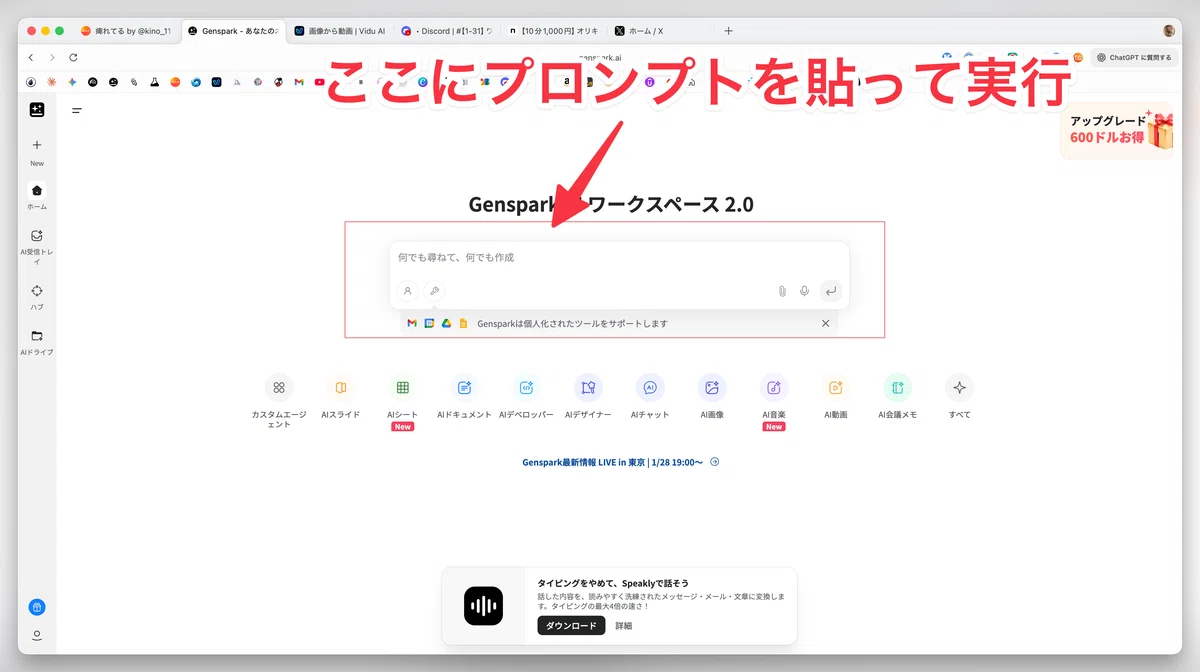
Task: Open the ハブ hub icon in sidebar
Action: pos(37,291)
